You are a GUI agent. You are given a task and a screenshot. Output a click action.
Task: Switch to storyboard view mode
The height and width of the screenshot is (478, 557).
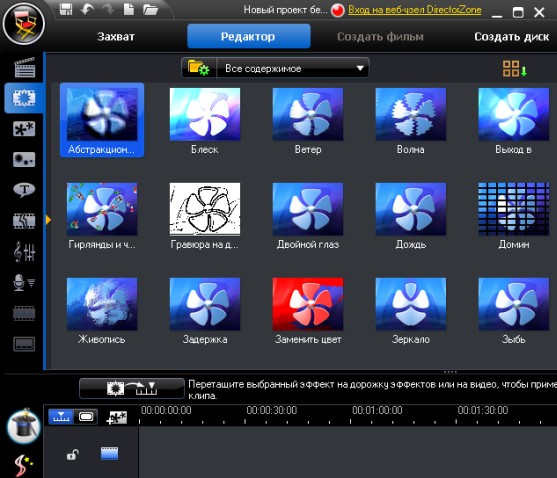(x=86, y=416)
